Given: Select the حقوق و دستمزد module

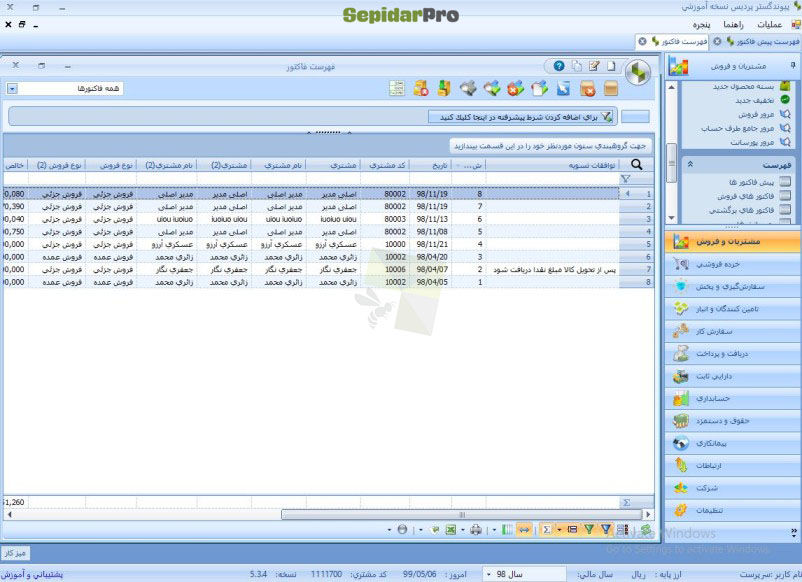Looking at the screenshot, I should 733,420.
